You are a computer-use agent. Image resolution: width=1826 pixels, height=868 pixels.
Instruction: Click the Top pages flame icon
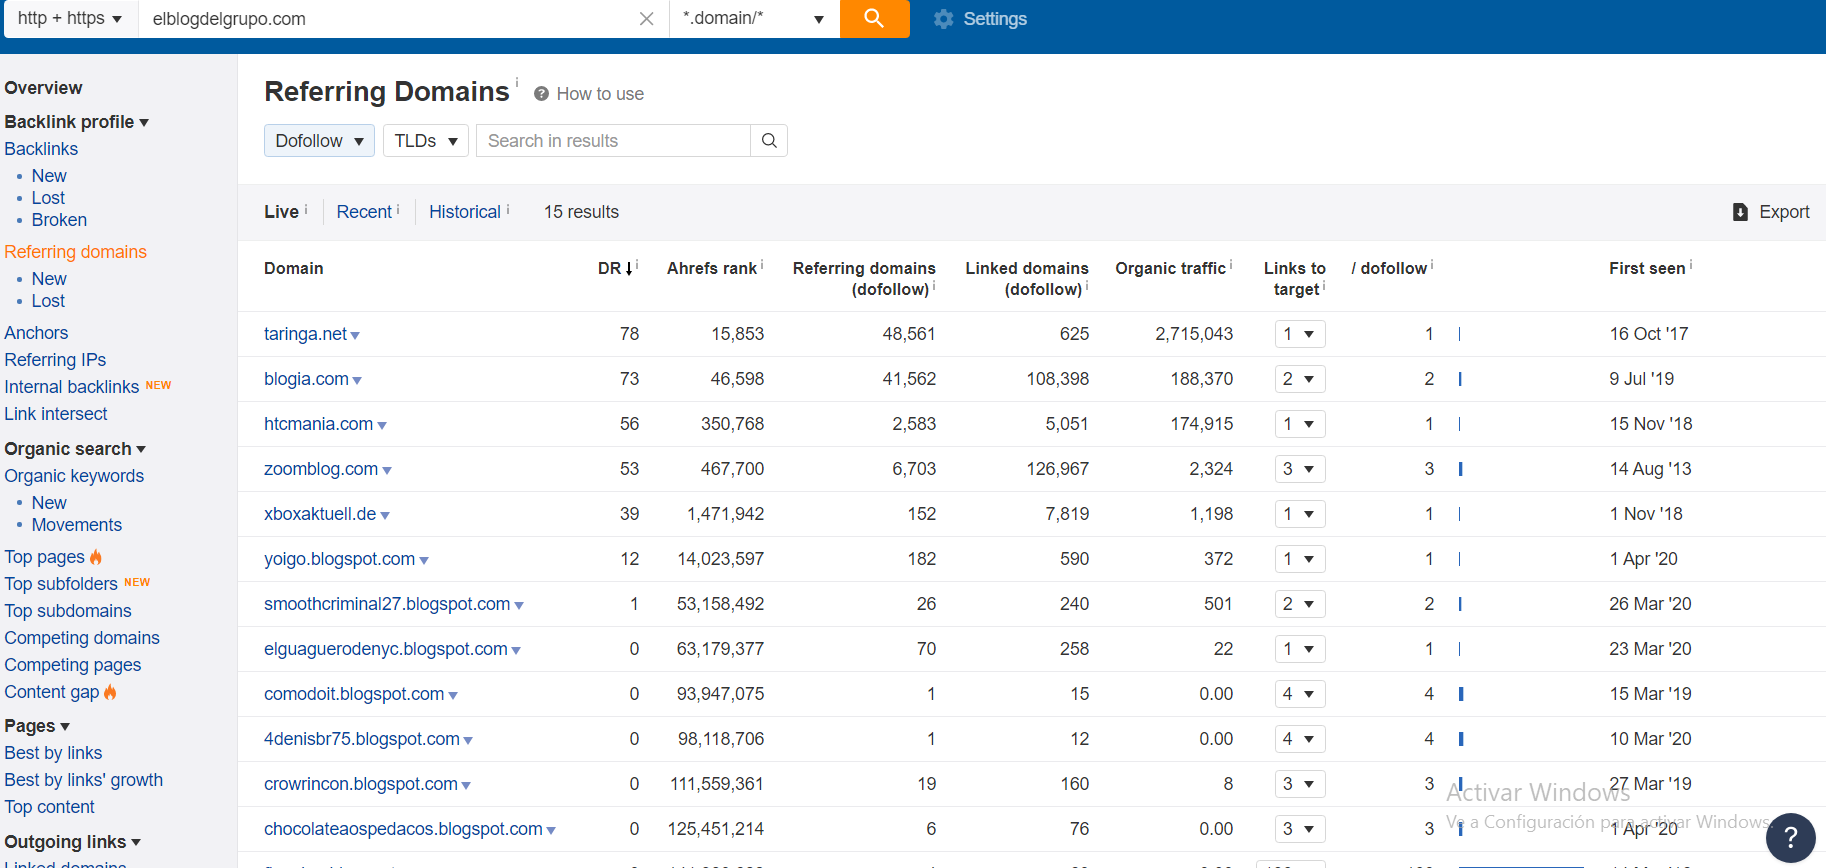(x=96, y=557)
